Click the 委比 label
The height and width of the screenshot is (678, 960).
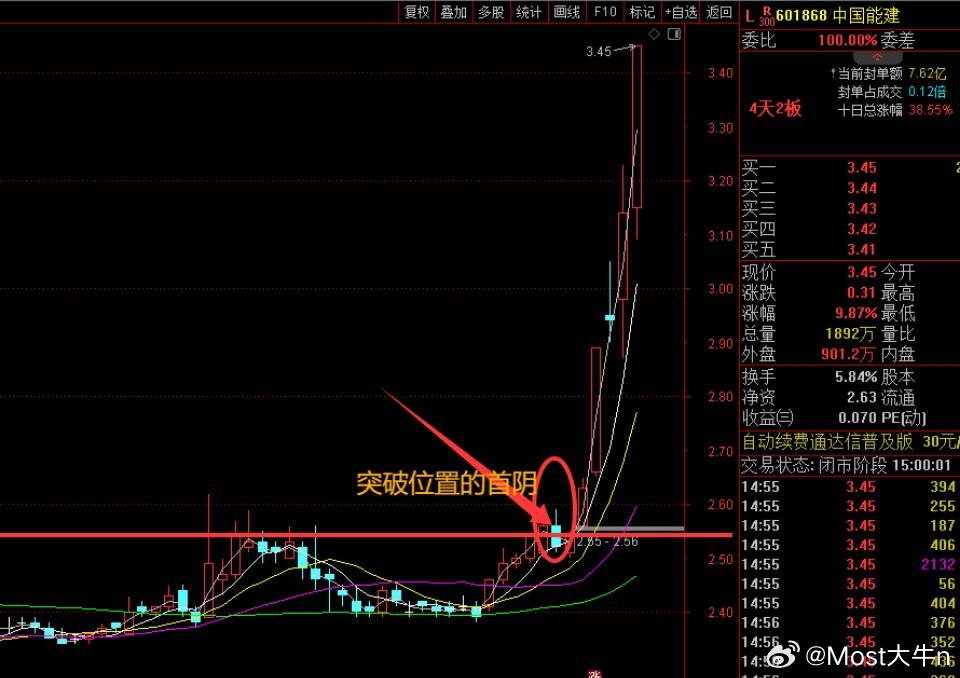tap(759, 40)
